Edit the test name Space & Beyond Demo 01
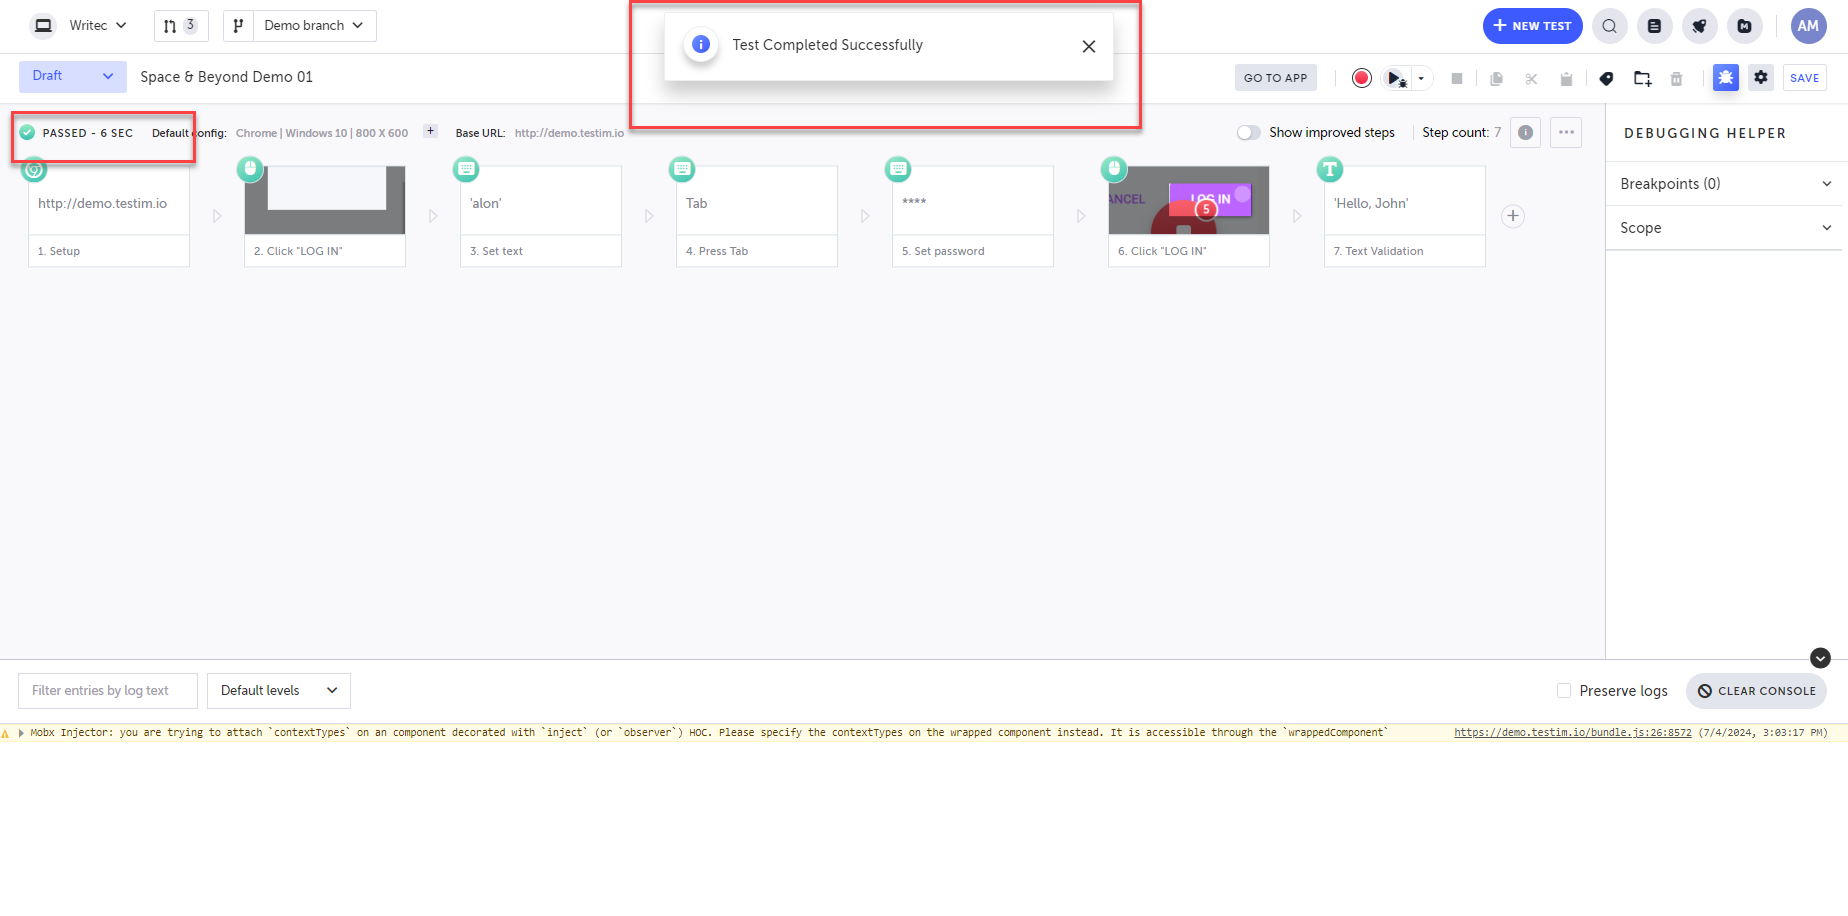The width and height of the screenshot is (1848, 916). tap(226, 77)
